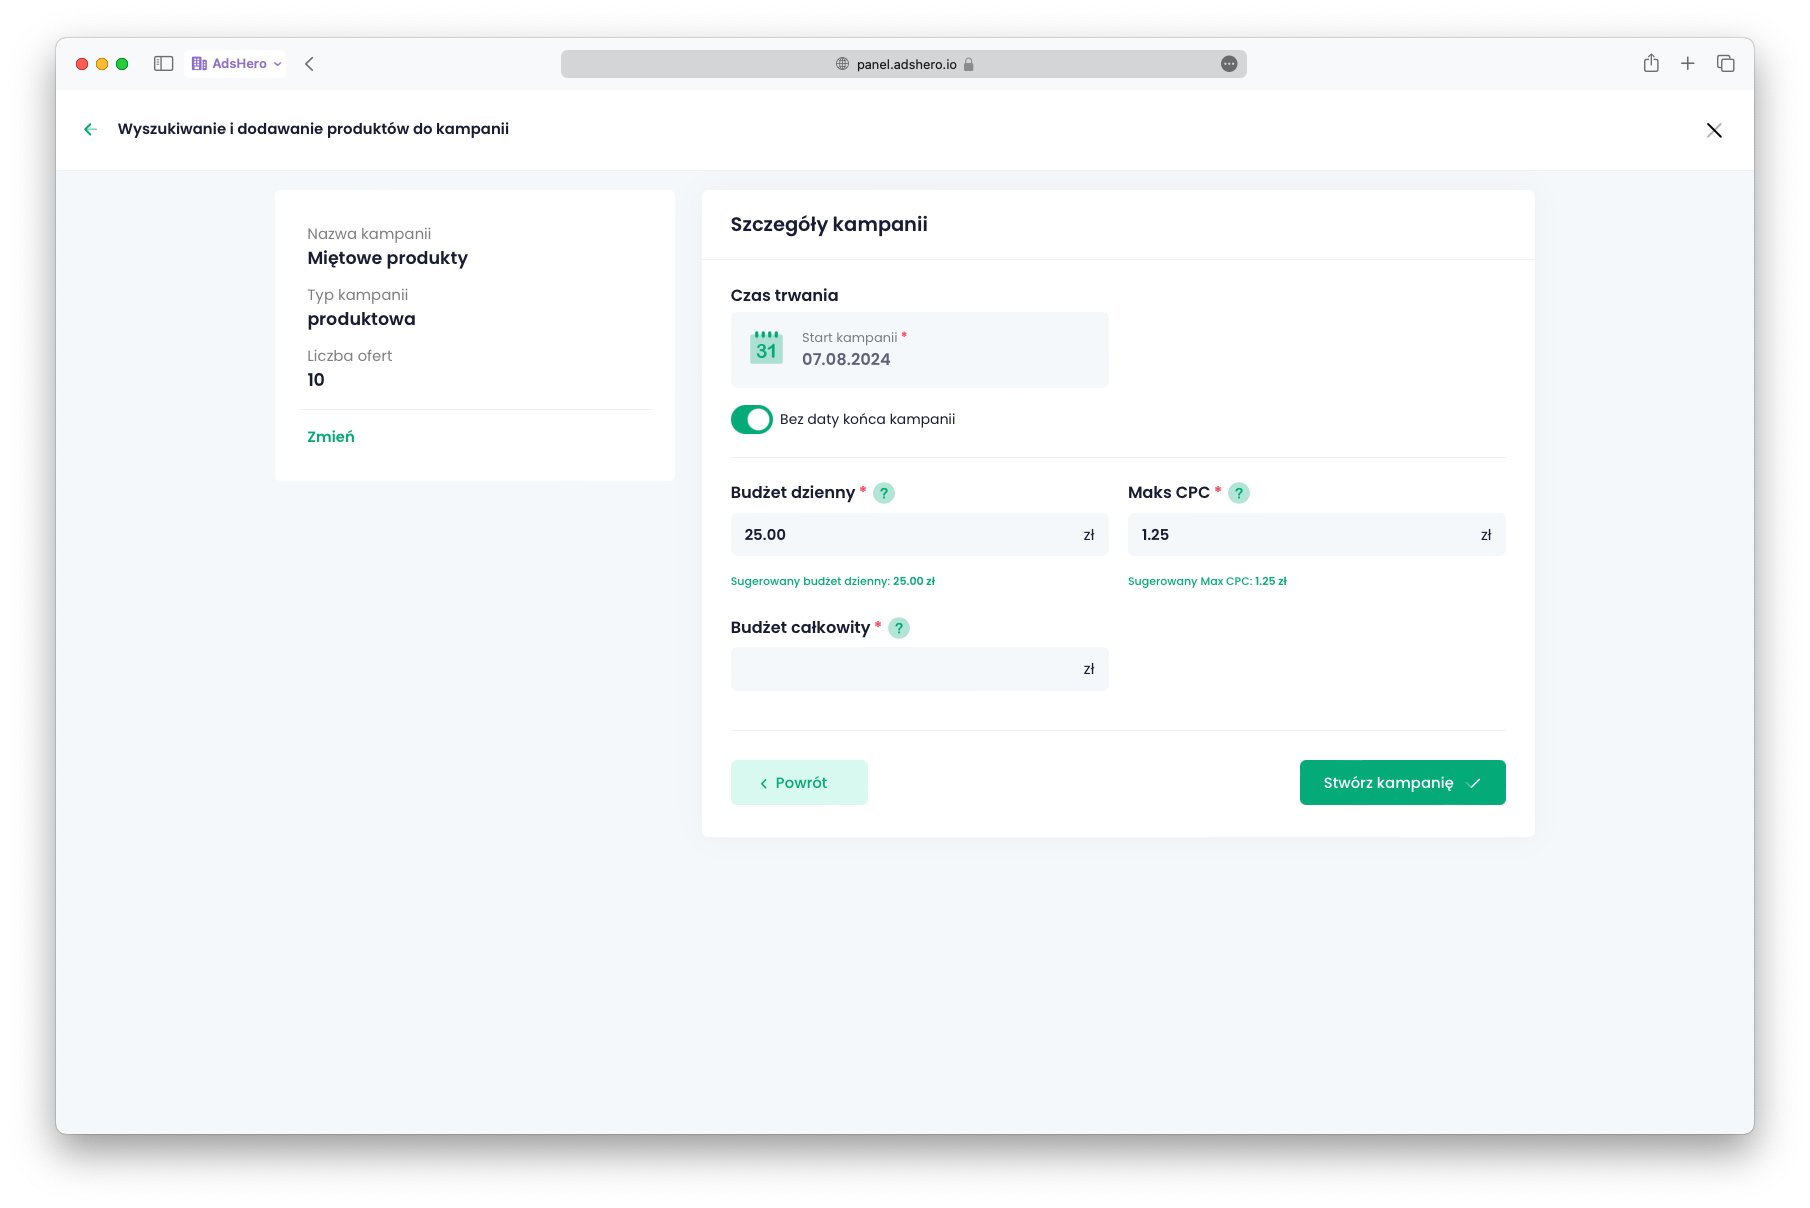Screen dimensions: 1810x1208
Task: Click the empty Budżet całkowity field
Action: click(905, 669)
